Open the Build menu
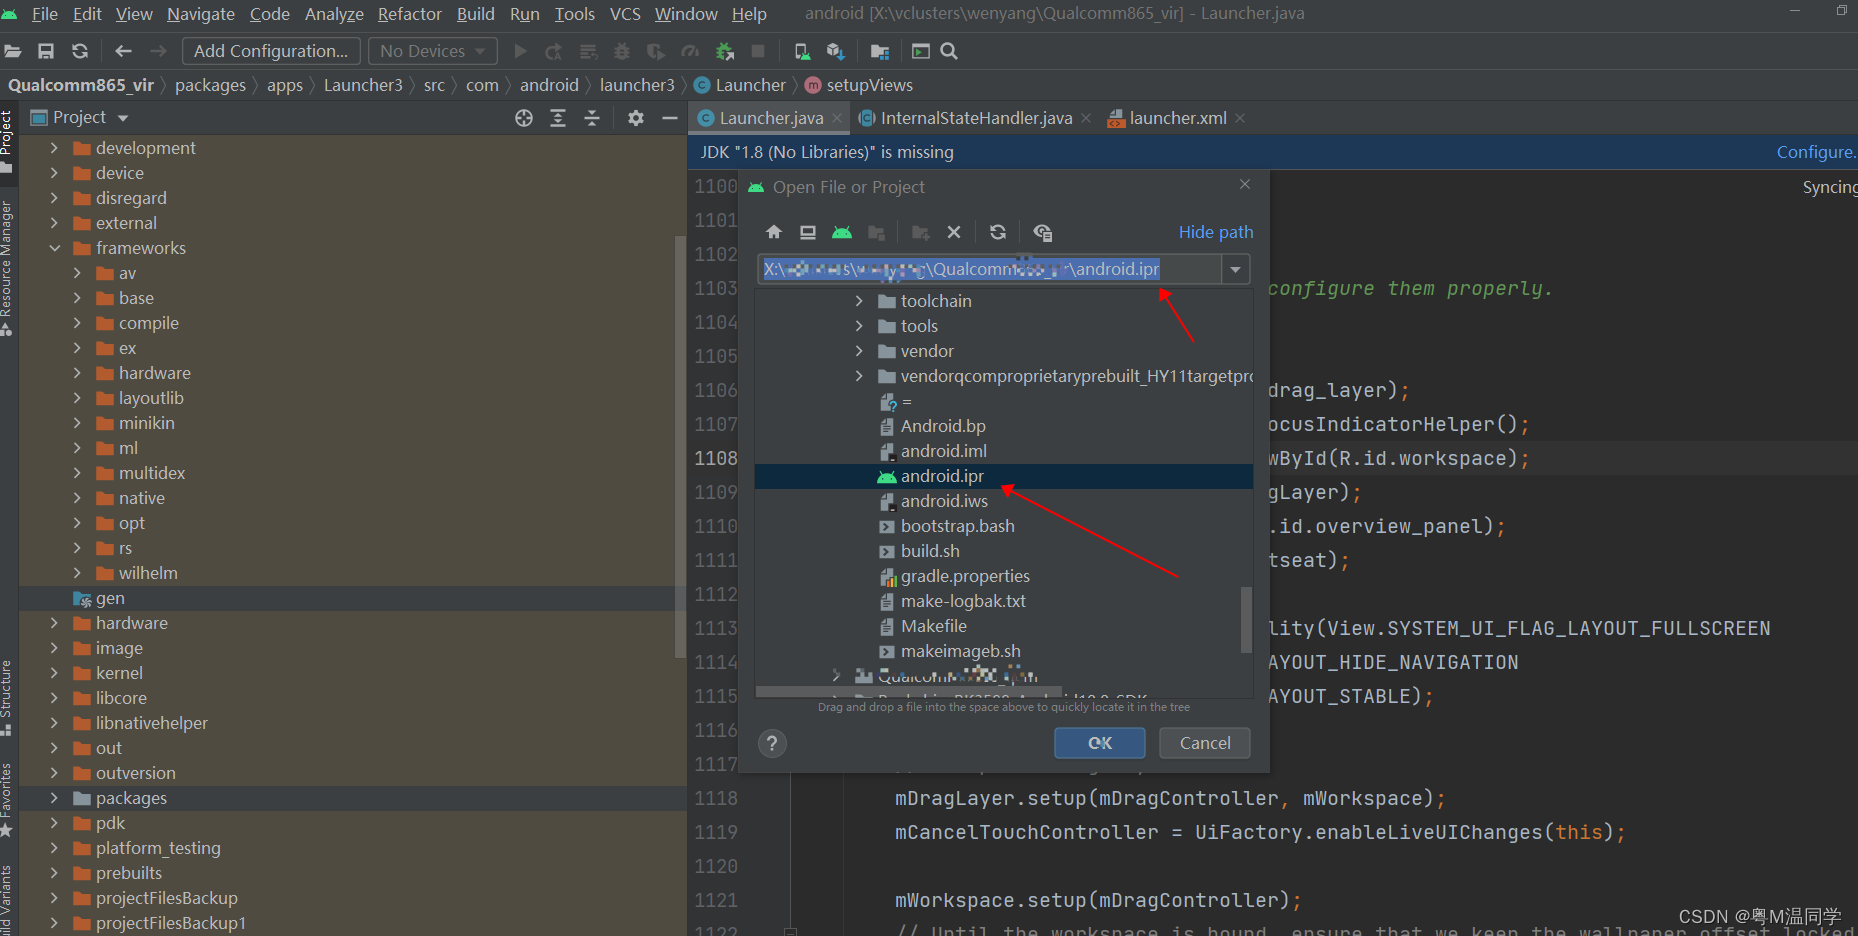The height and width of the screenshot is (936, 1858). click(475, 13)
